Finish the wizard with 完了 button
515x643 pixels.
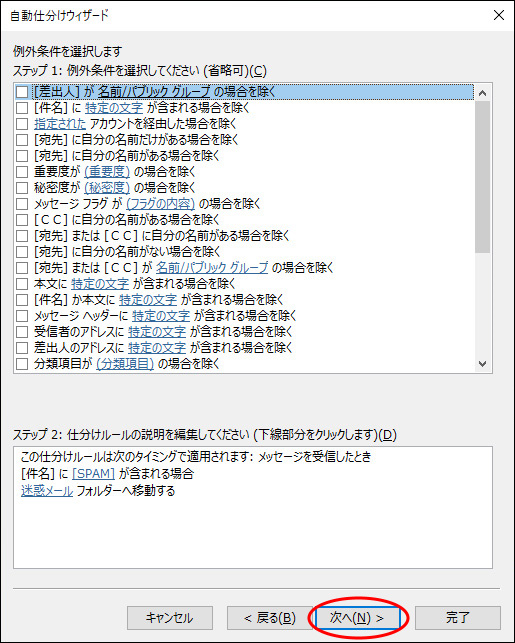click(x=458, y=618)
